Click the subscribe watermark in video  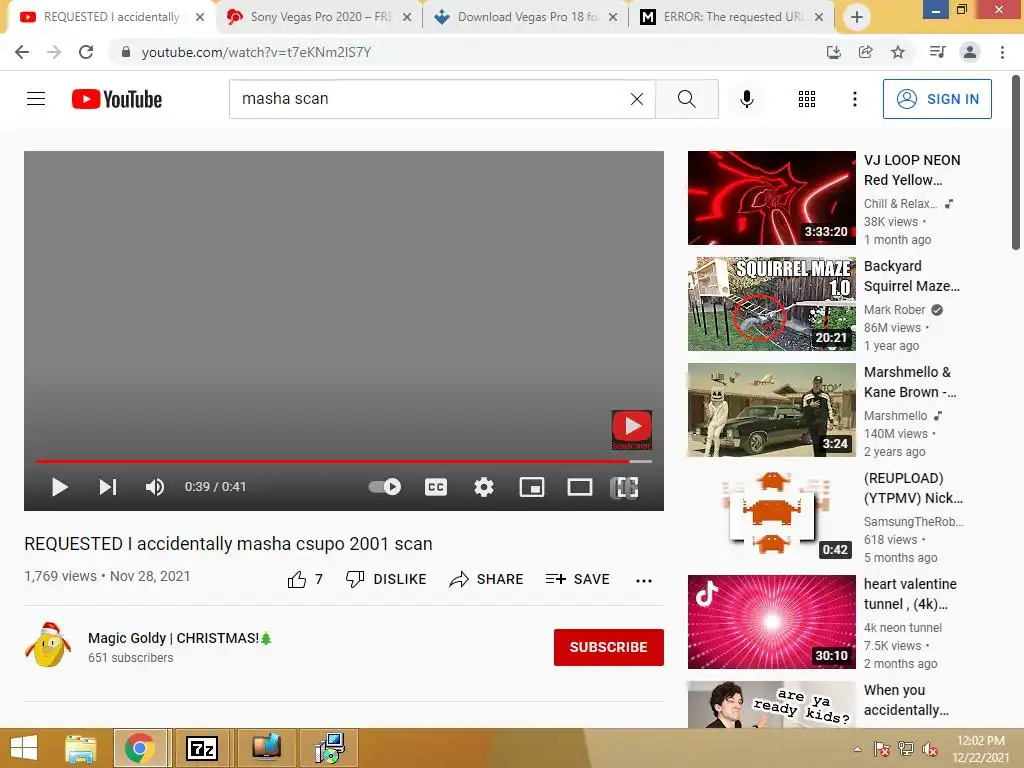tap(632, 430)
